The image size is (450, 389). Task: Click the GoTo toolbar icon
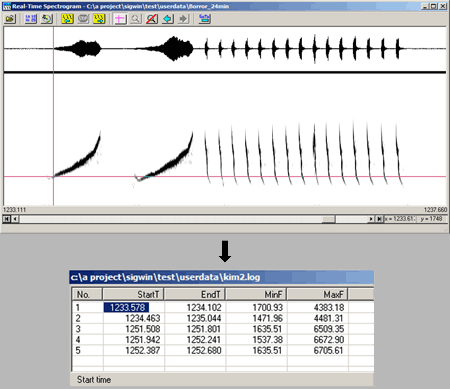click(204, 19)
